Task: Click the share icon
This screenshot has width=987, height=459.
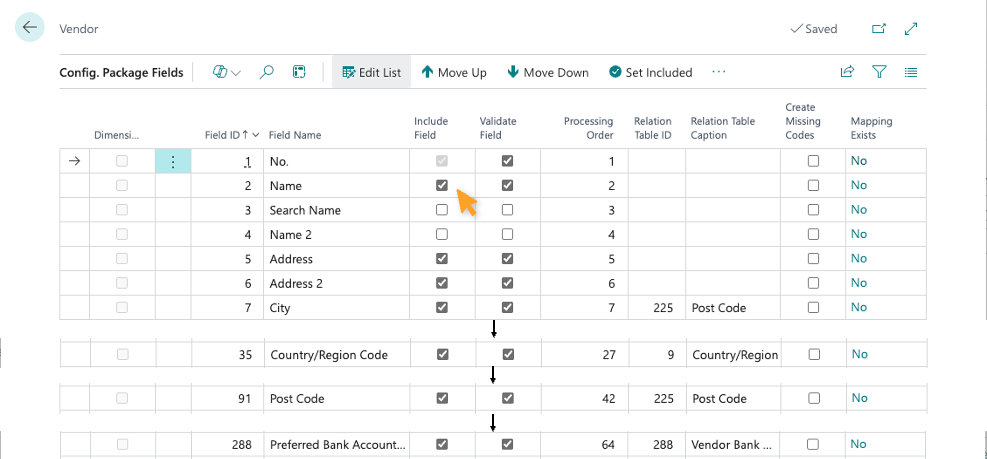Action: pos(847,72)
